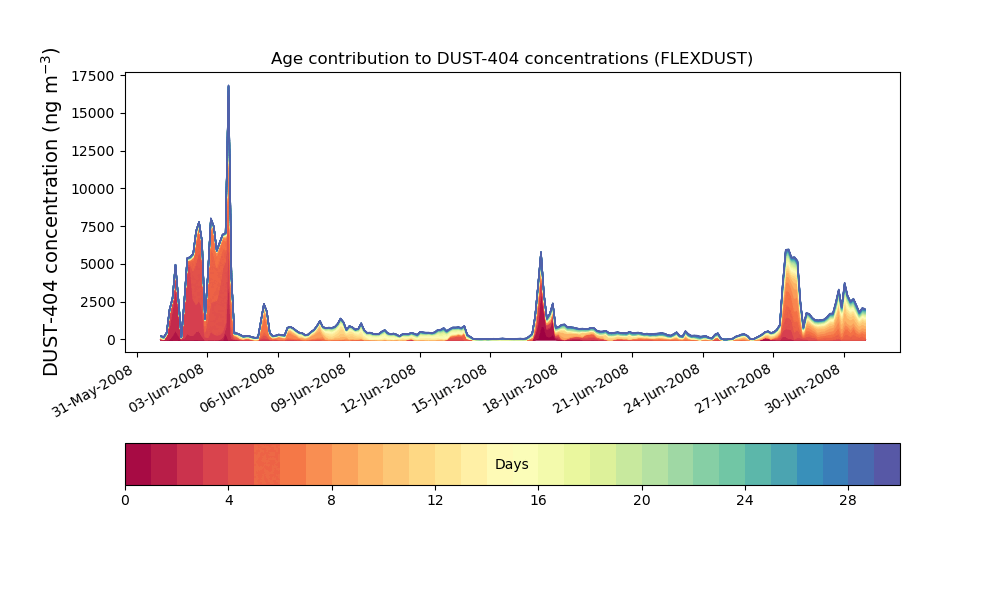Click the x-axis date 27-Jun-2008

coord(733,388)
